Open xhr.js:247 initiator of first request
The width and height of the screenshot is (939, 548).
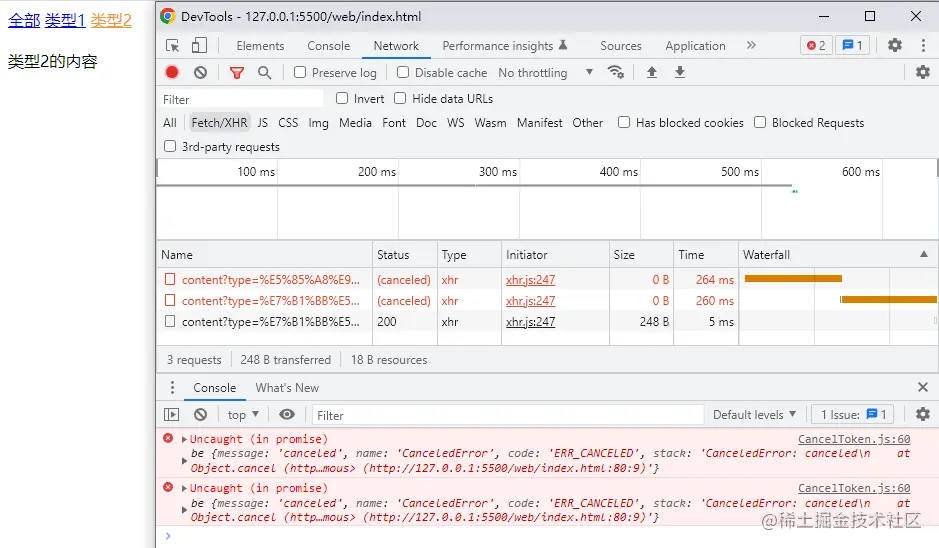click(530, 280)
